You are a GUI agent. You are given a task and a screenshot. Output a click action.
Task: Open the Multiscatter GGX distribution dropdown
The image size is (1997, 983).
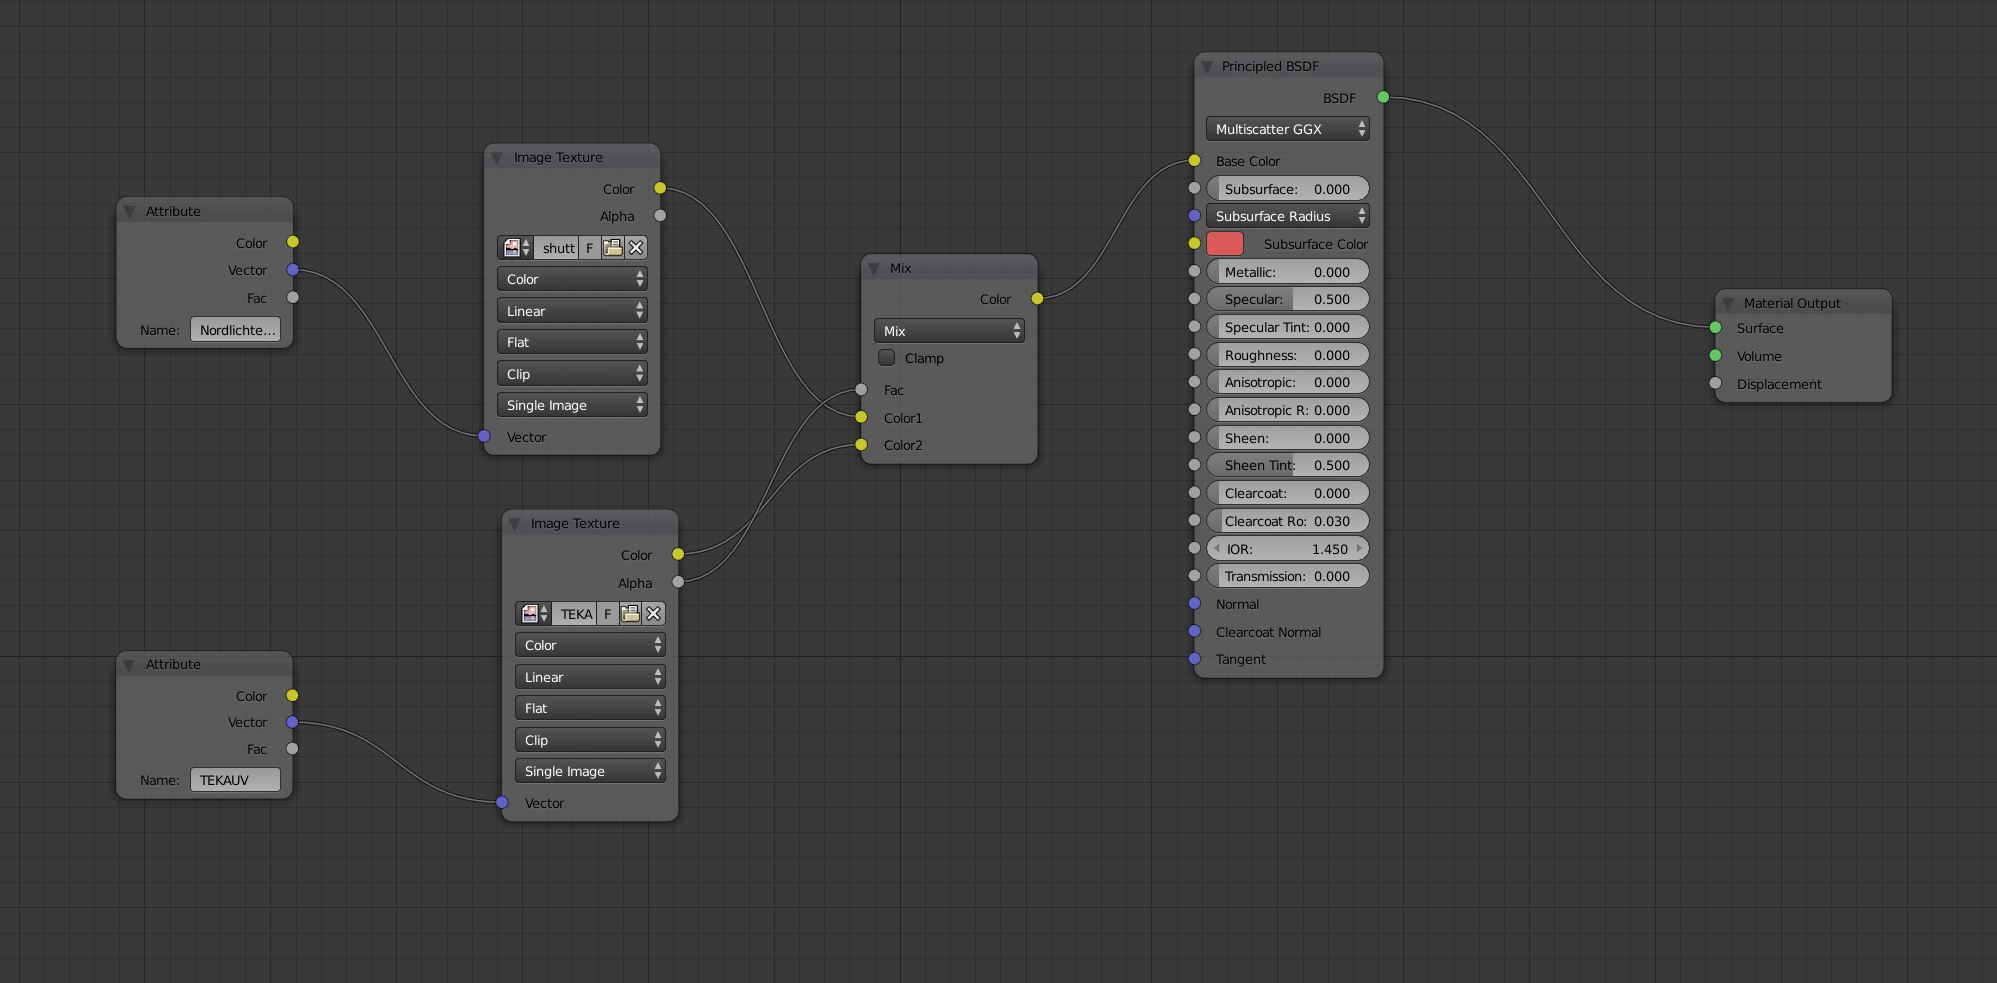pos(1288,129)
